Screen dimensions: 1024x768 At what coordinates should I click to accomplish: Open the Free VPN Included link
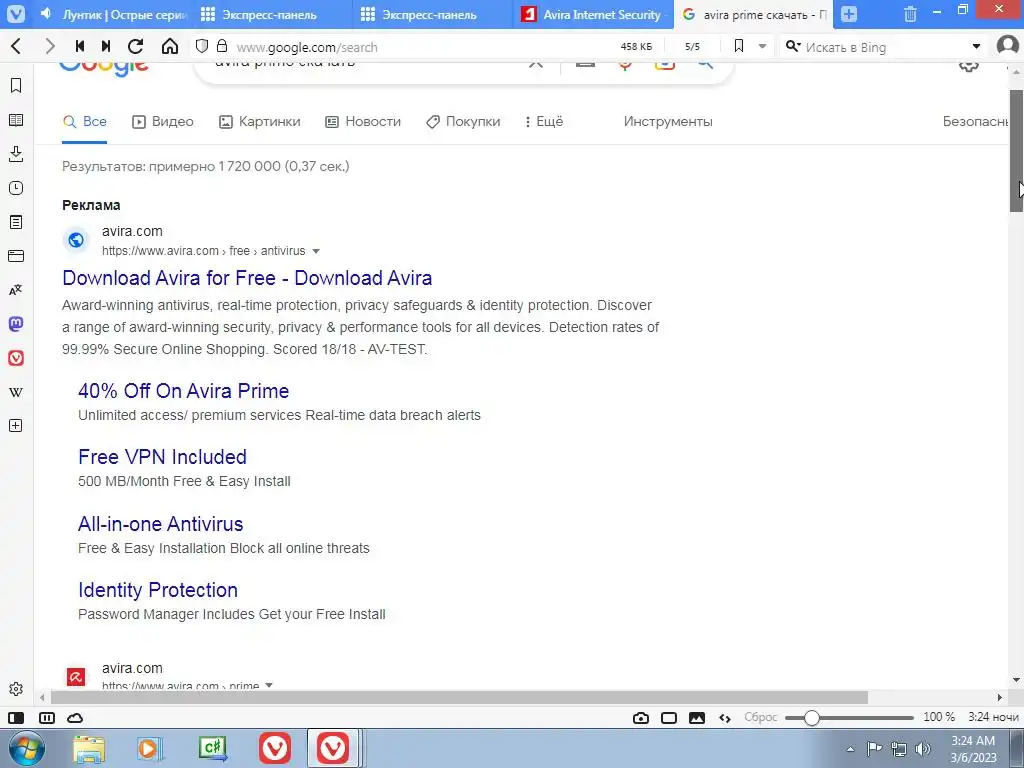click(x=163, y=456)
